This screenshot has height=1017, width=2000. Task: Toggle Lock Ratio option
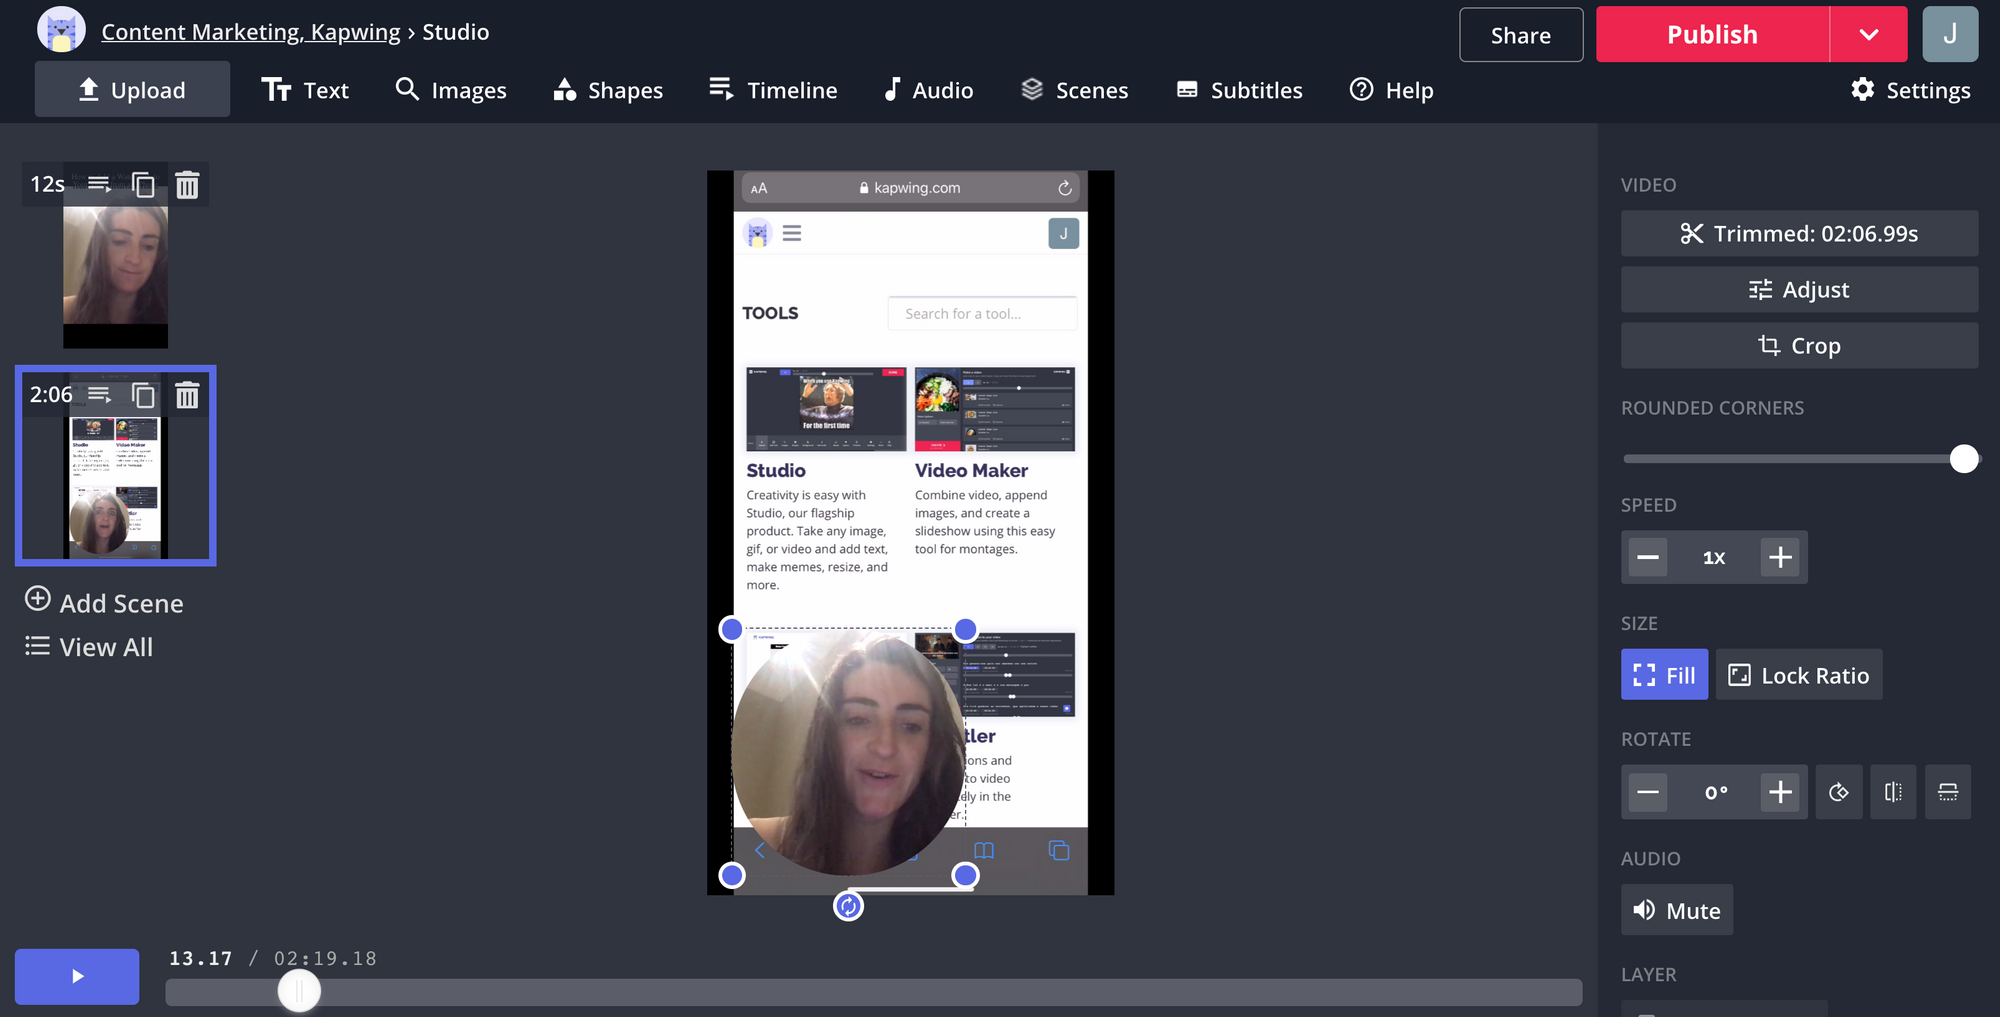tap(1798, 675)
